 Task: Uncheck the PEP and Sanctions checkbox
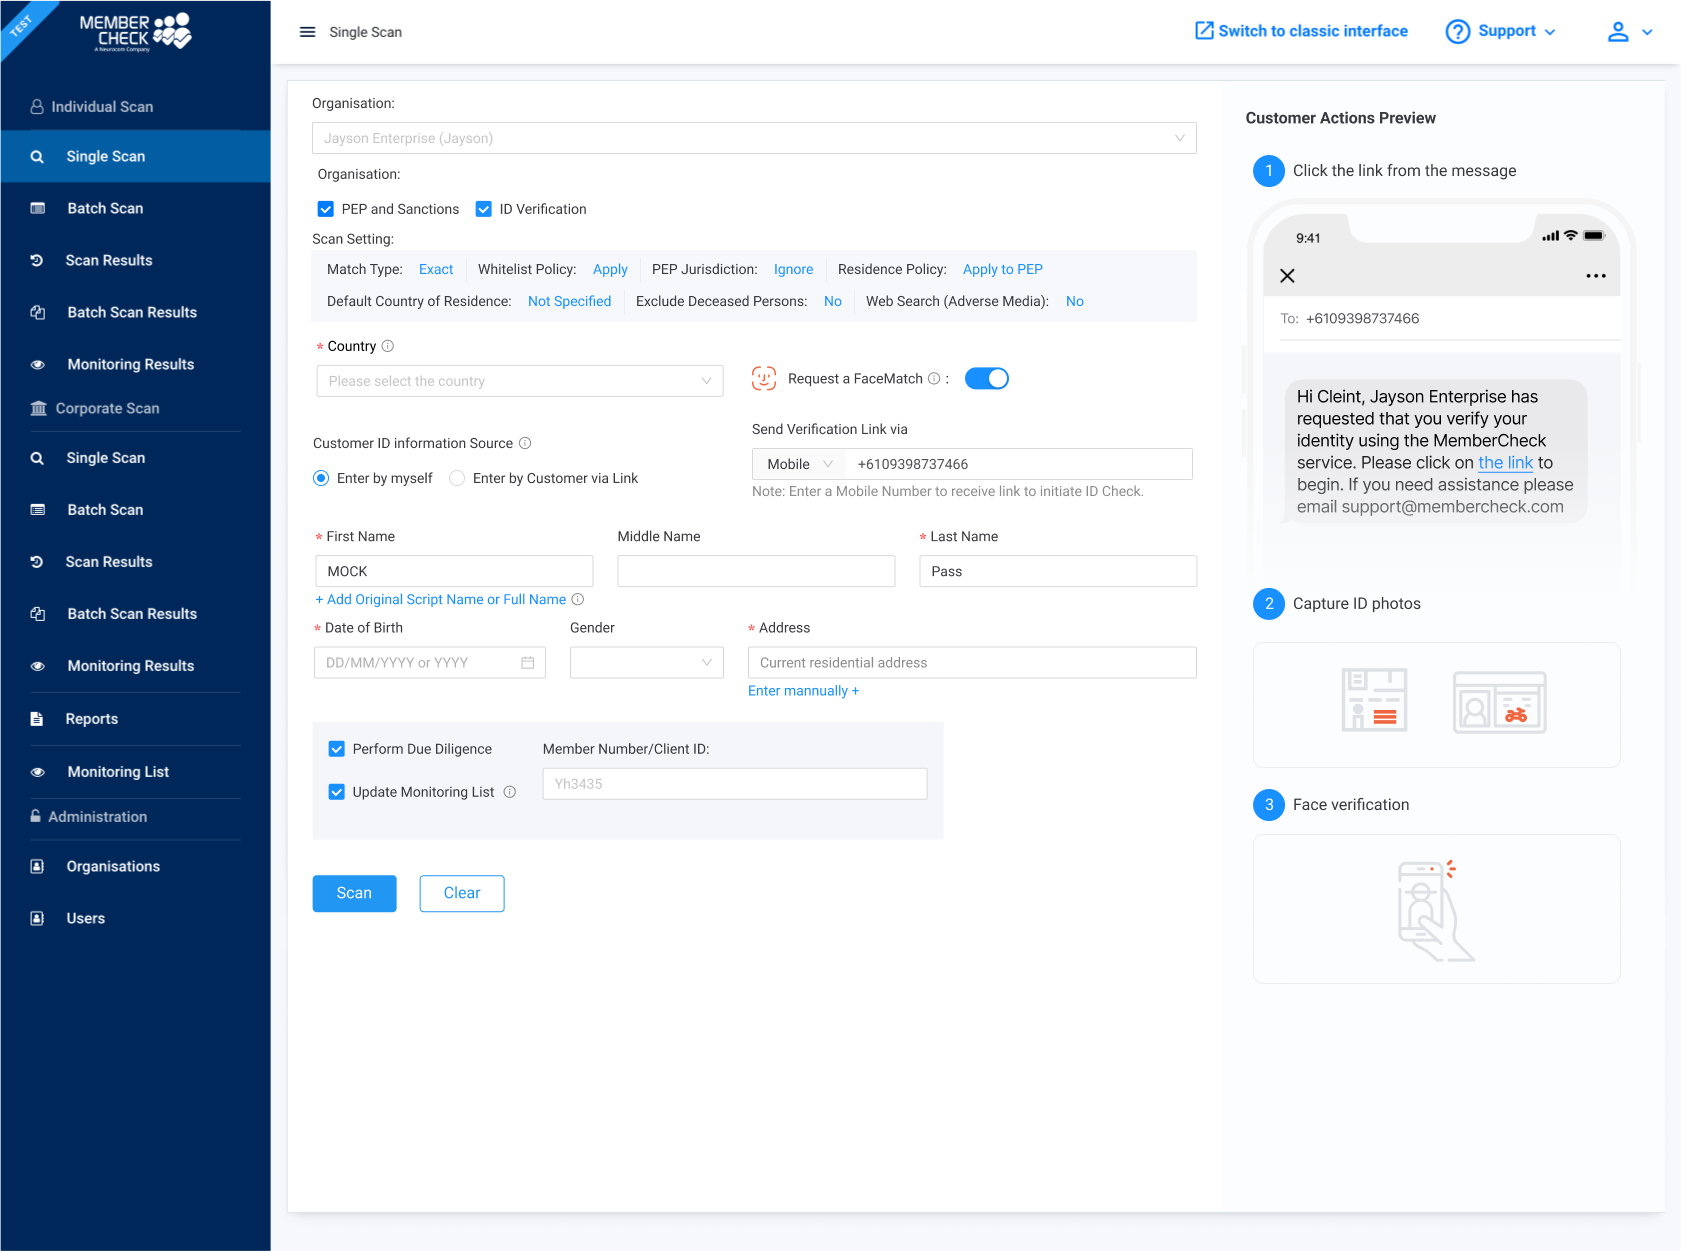pos(326,209)
